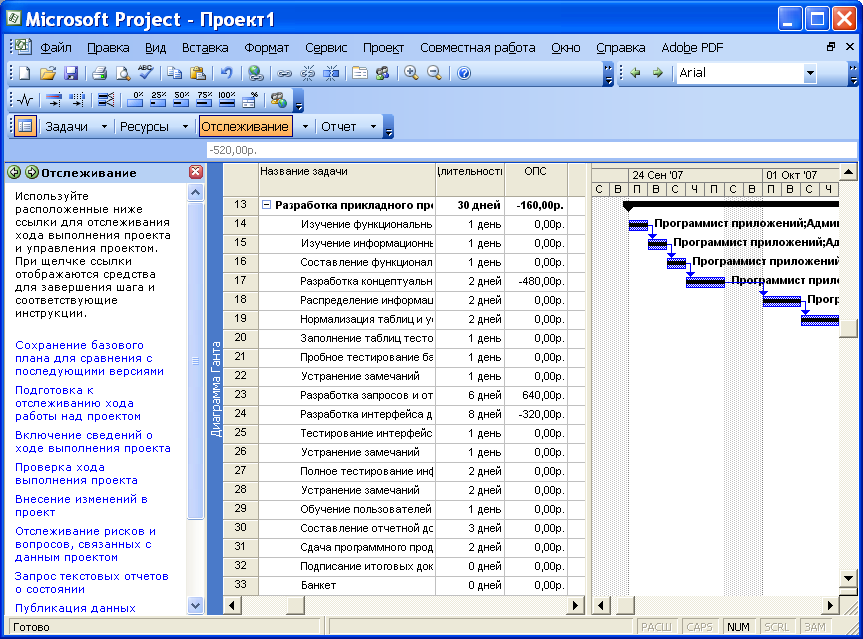Open the Формат menu
This screenshot has height=639, width=863.
coord(266,48)
